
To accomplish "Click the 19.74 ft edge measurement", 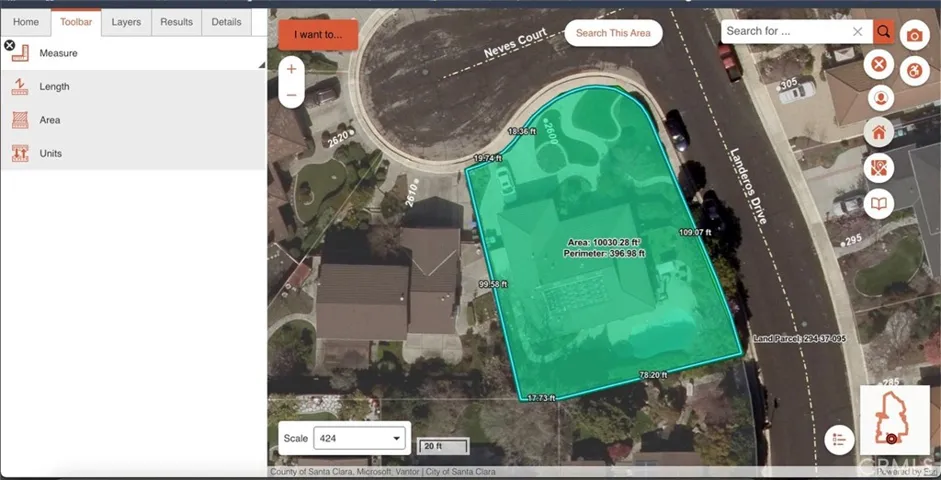I will click(487, 158).
